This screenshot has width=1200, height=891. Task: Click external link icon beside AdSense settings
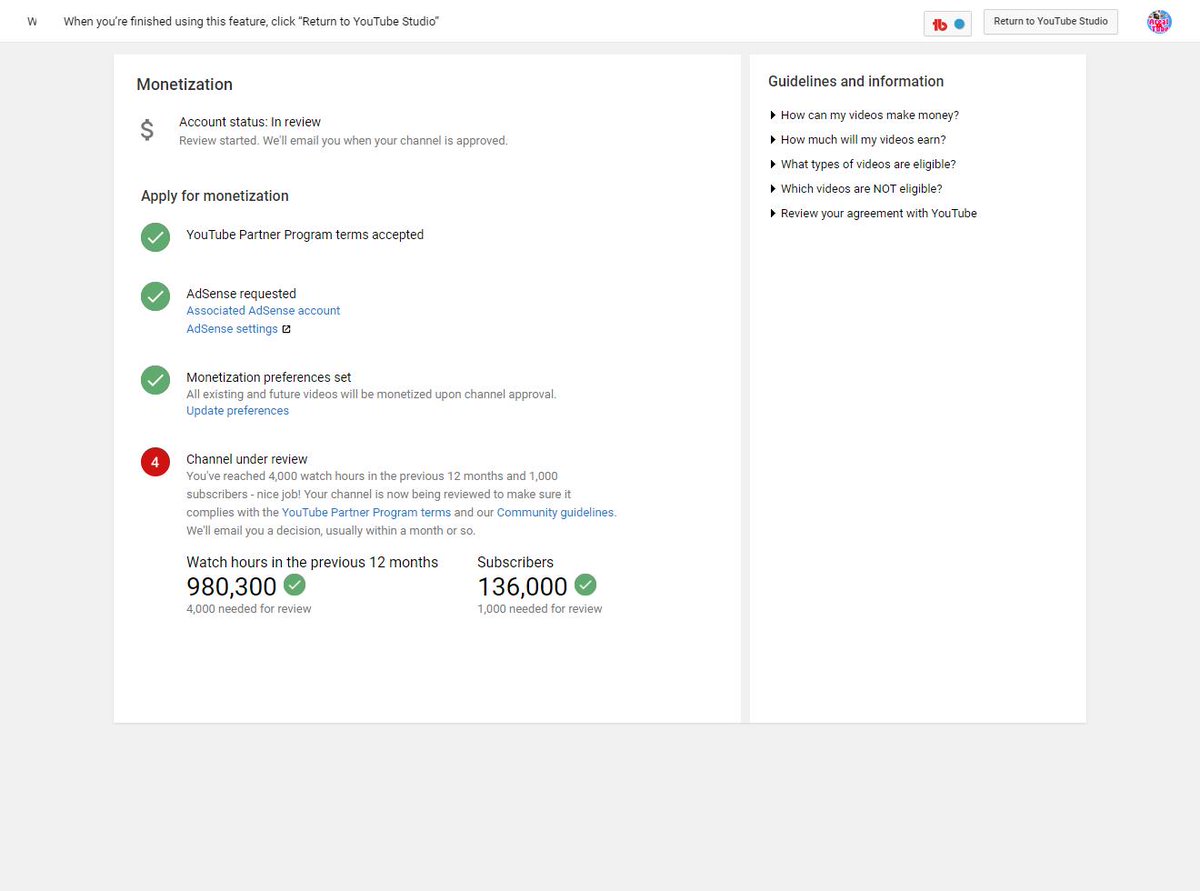[x=287, y=329]
